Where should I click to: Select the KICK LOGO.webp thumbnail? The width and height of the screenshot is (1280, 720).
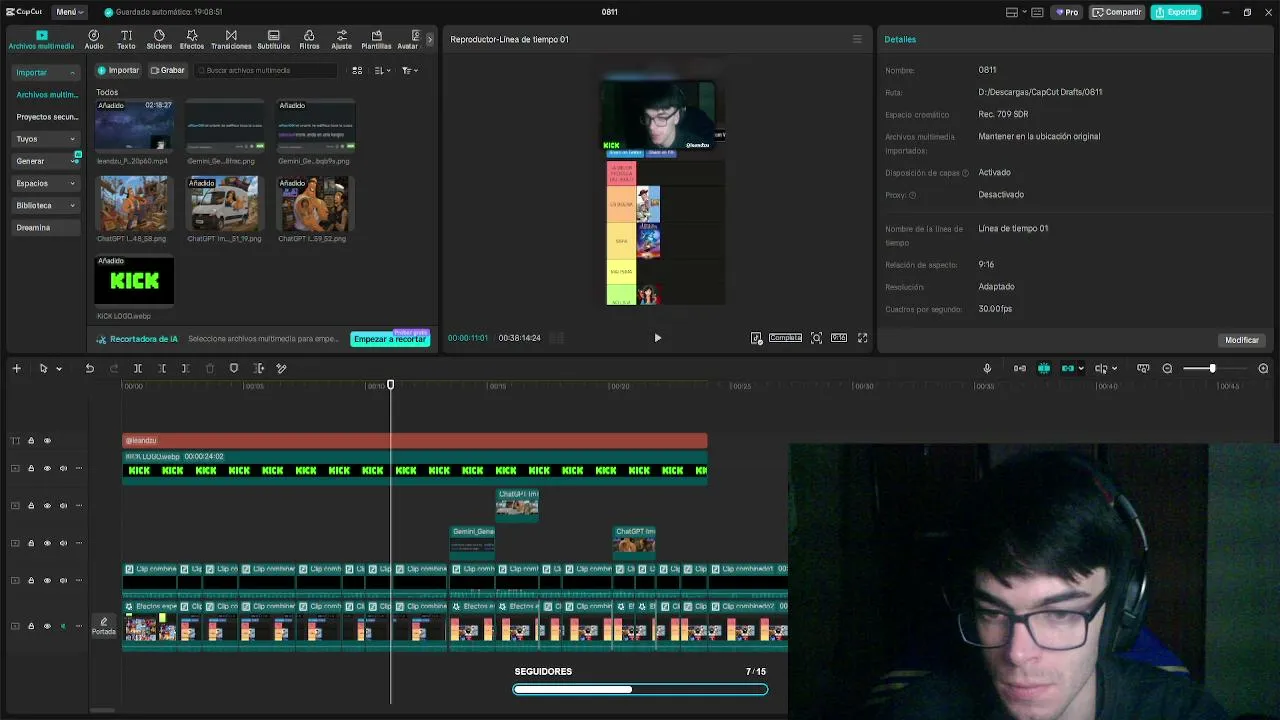[x=134, y=280]
